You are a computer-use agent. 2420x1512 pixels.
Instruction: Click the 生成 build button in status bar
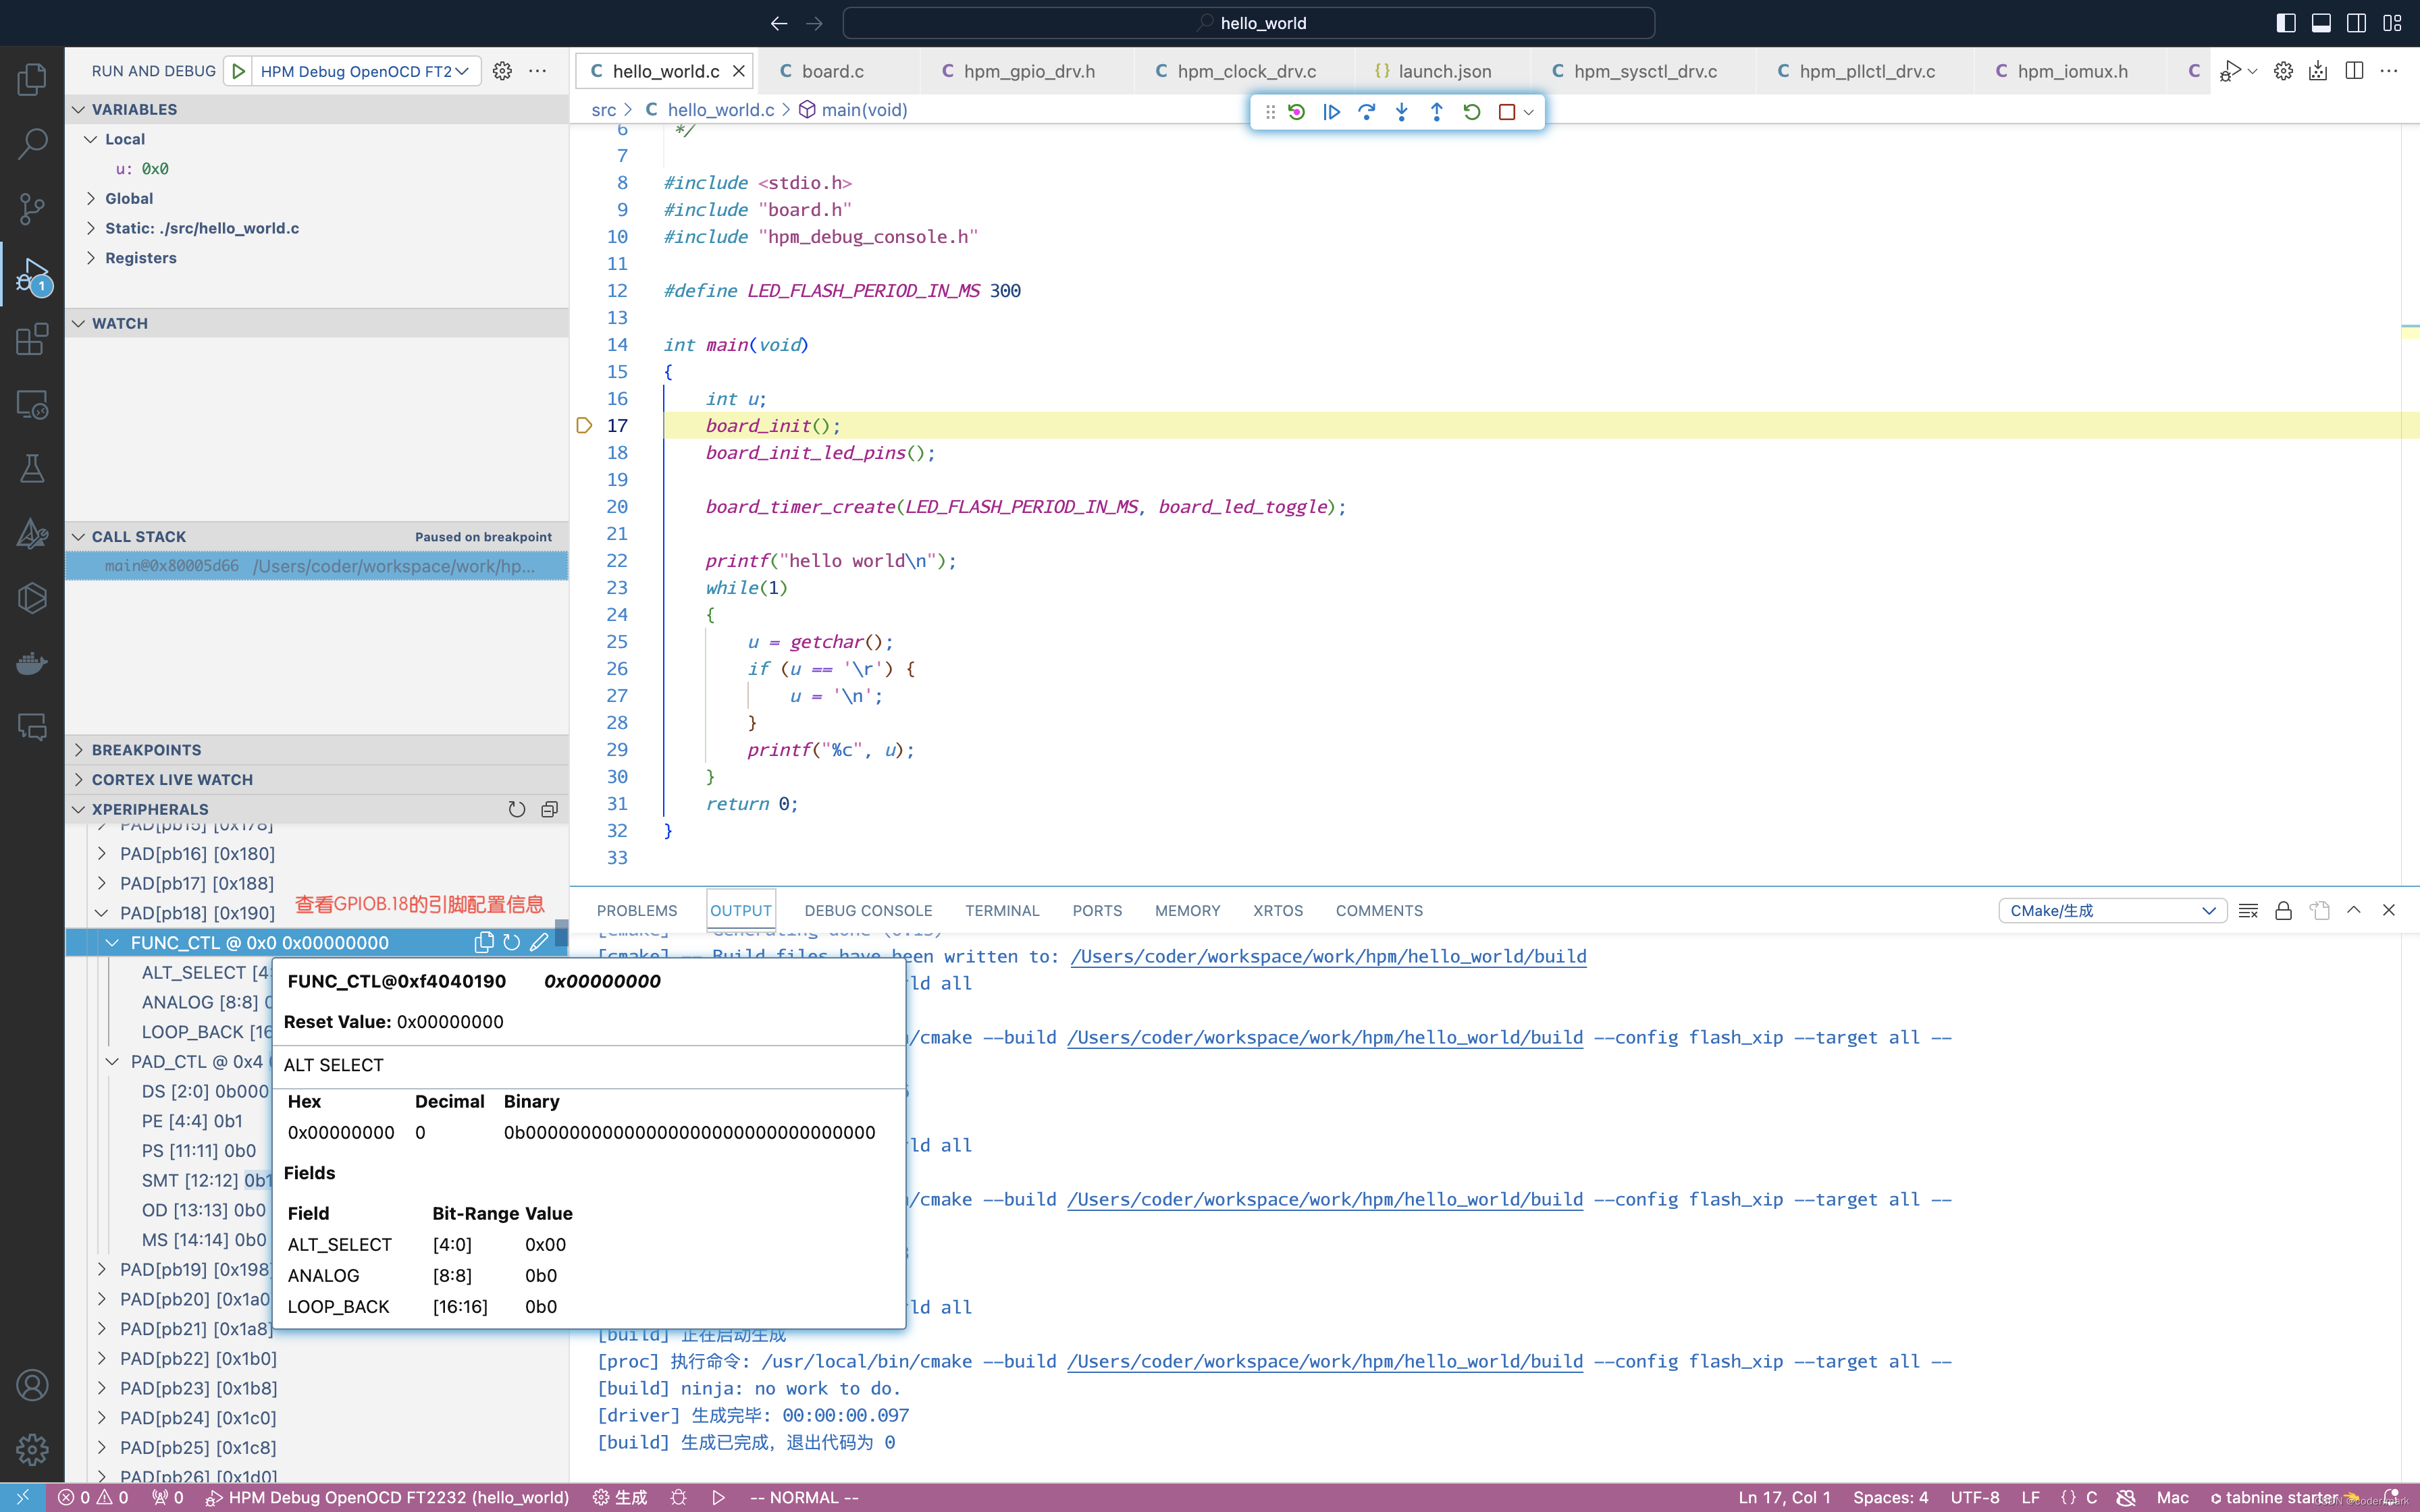point(620,1497)
